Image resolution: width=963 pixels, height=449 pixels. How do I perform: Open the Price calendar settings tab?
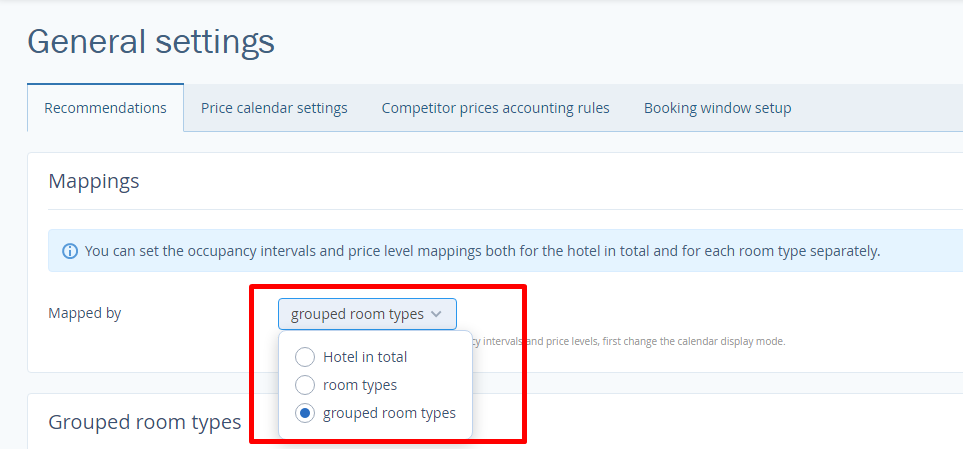(x=274, y=108)
